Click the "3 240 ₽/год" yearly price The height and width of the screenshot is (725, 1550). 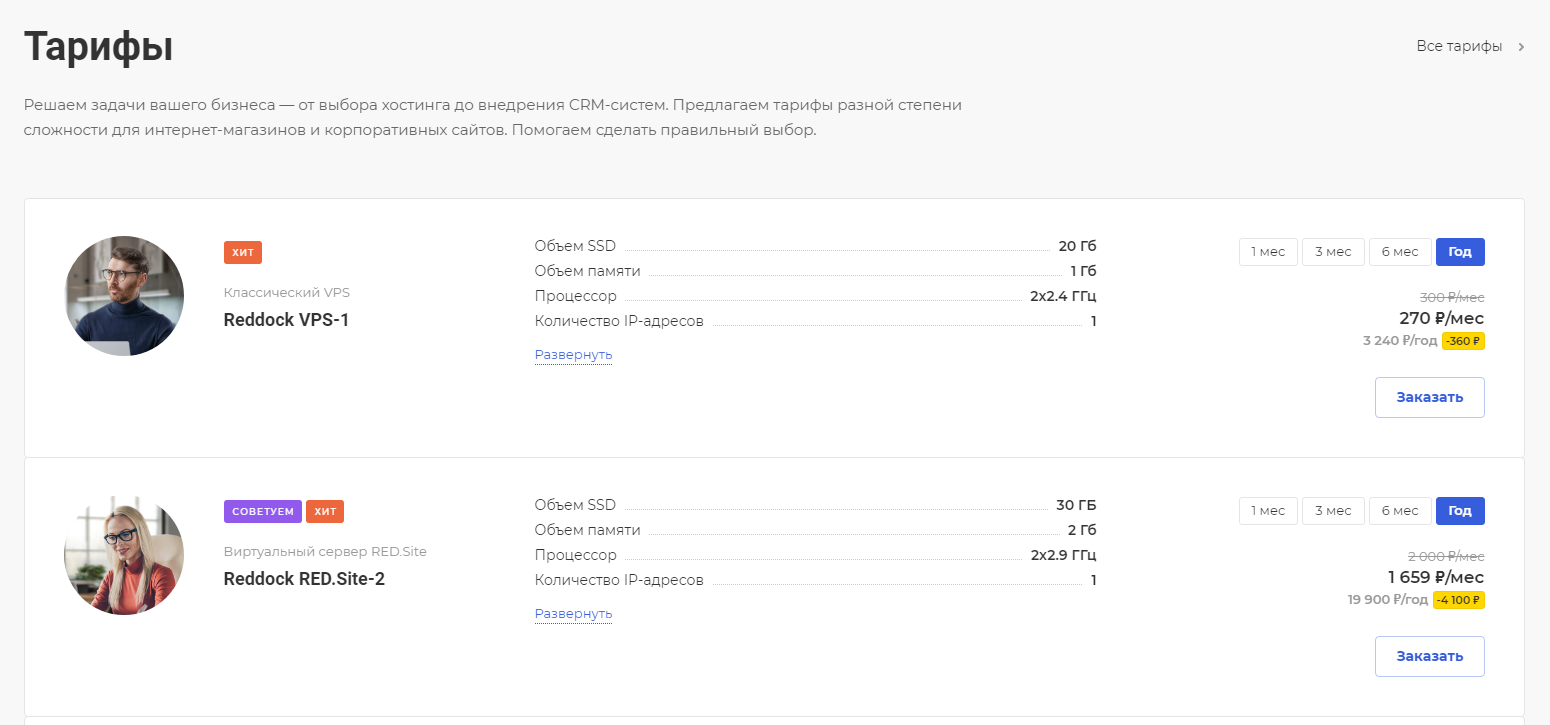1400,341
